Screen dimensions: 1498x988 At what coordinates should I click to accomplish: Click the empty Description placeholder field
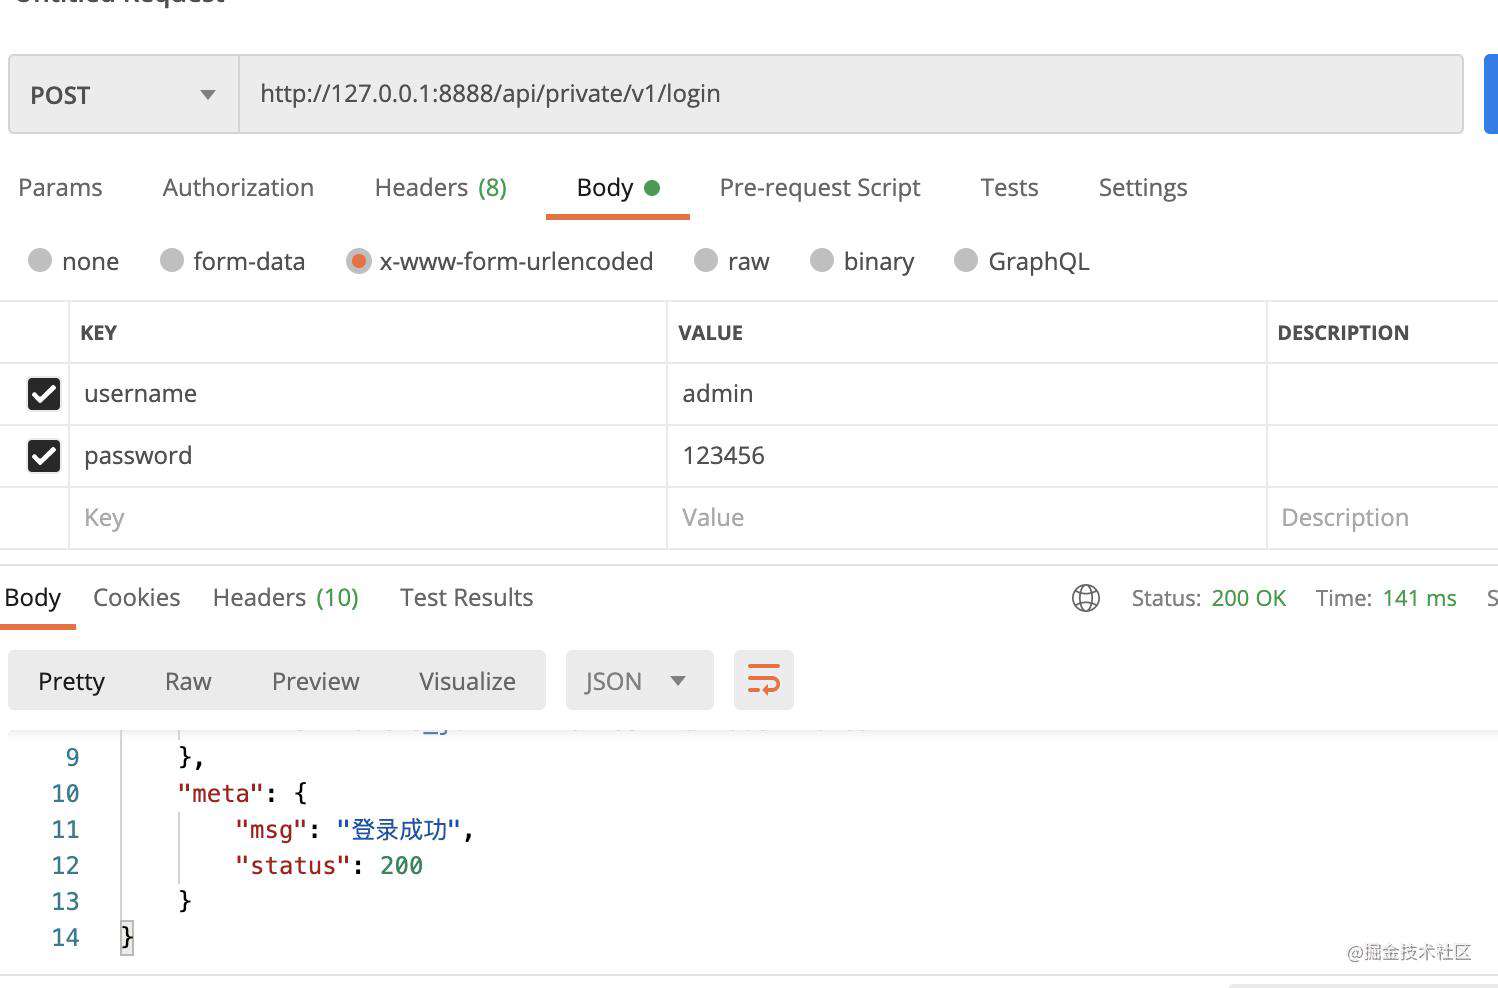point(1382,518)
